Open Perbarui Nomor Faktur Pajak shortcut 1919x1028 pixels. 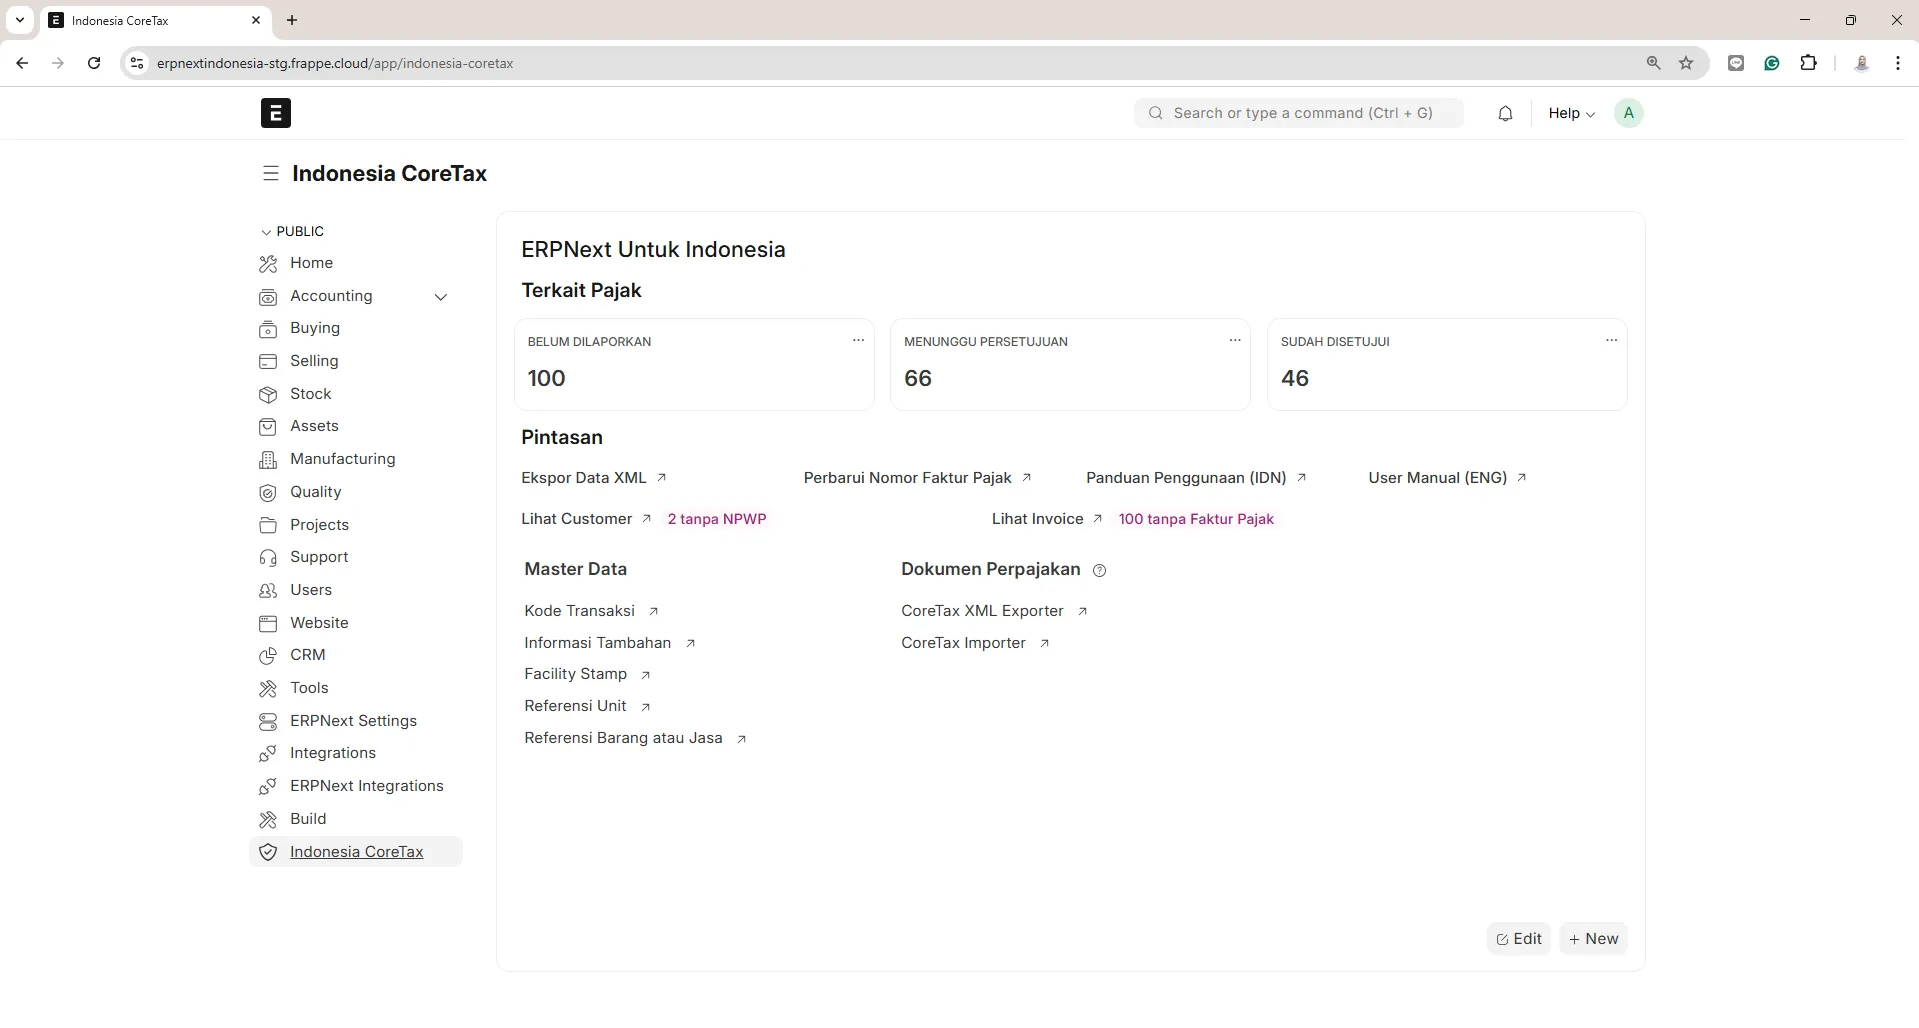click(918, 478)
